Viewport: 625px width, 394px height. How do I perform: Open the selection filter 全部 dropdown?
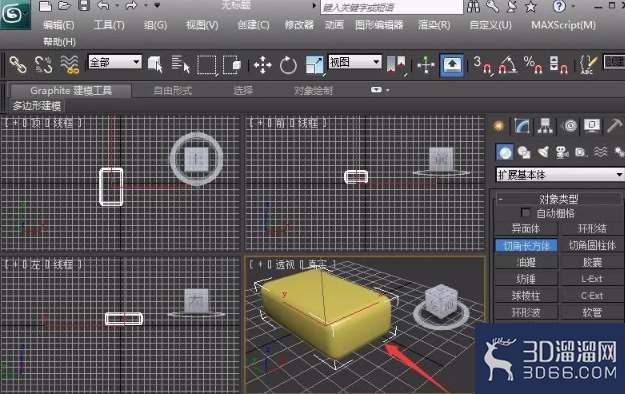(115, 62)
